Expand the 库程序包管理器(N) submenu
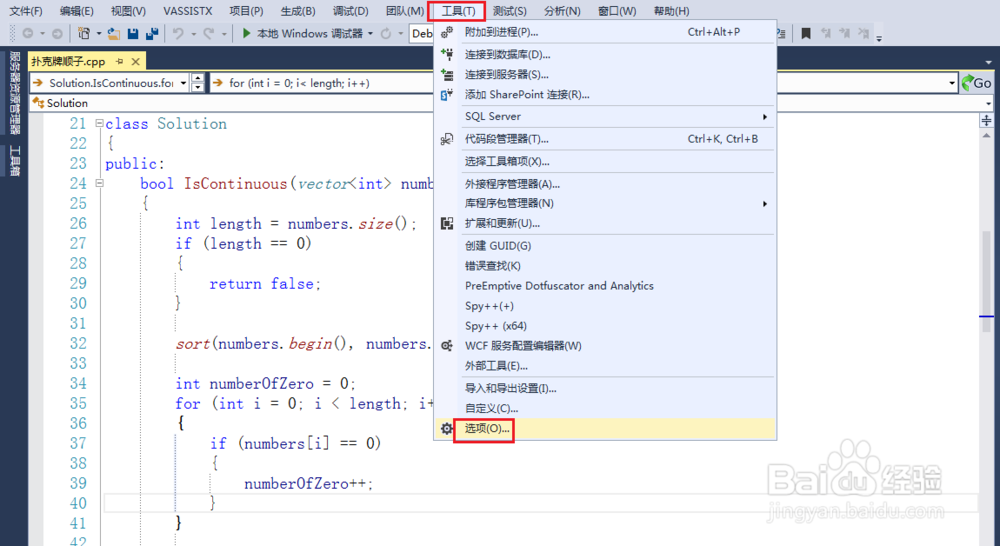 point(605,203)
